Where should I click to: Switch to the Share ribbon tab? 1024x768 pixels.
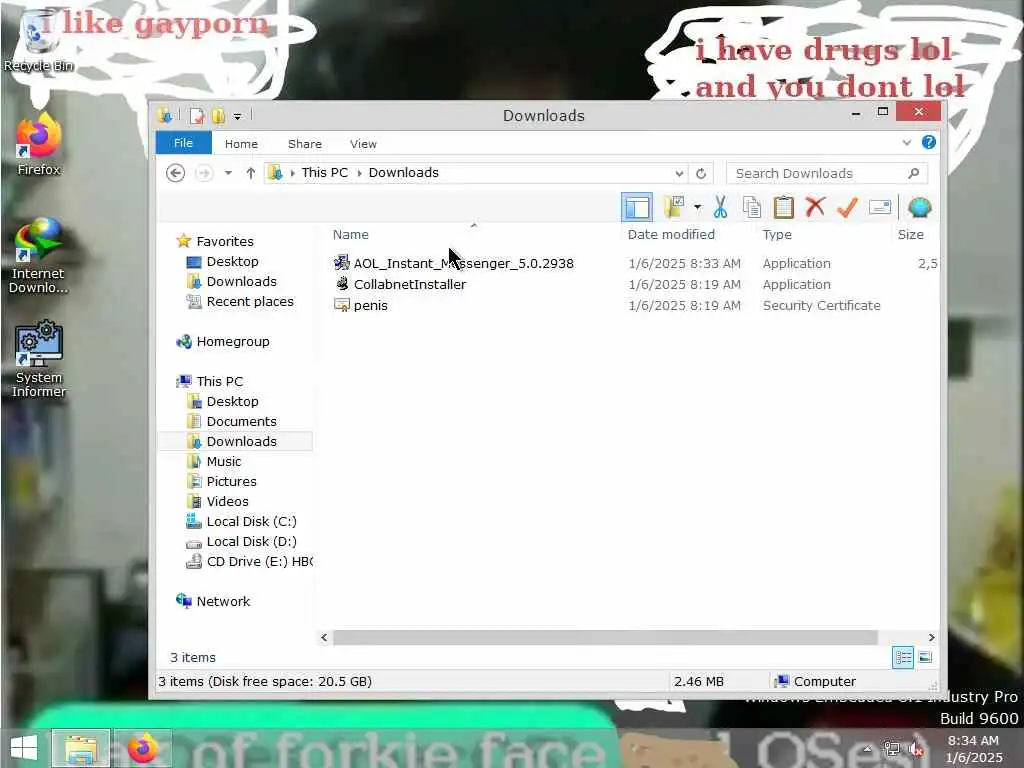coord(304,144)
